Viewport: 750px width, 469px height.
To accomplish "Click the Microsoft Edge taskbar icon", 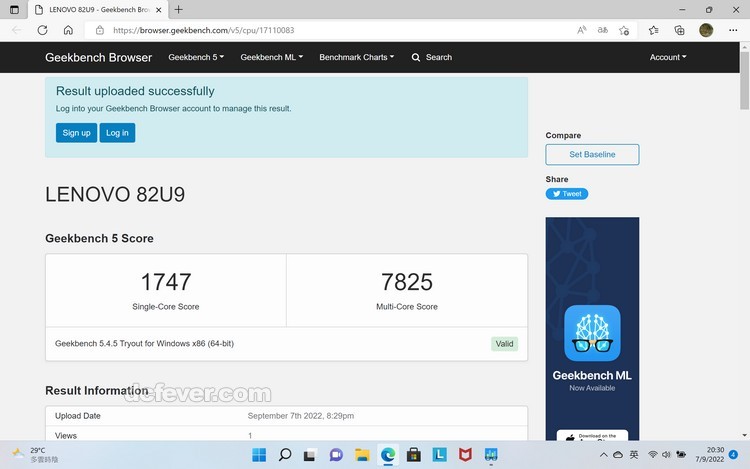I will pos(388,455).
